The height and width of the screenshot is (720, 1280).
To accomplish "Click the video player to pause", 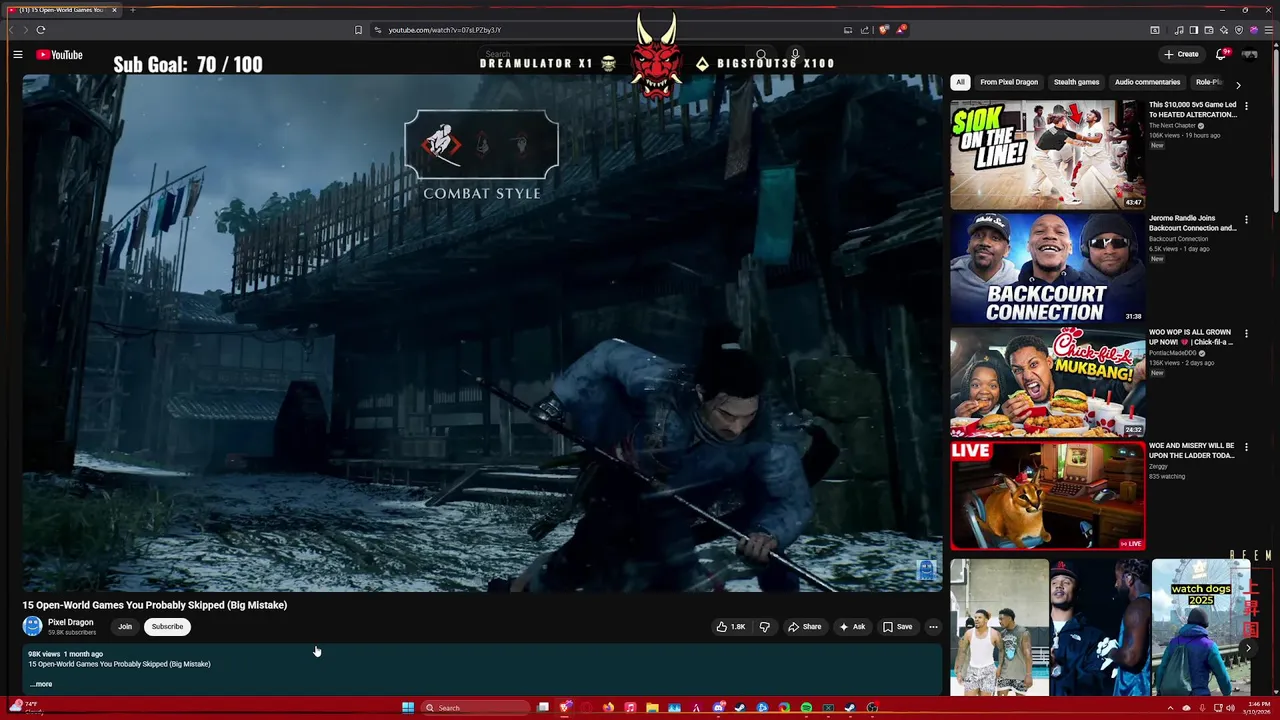I will (x=482, y=333).
